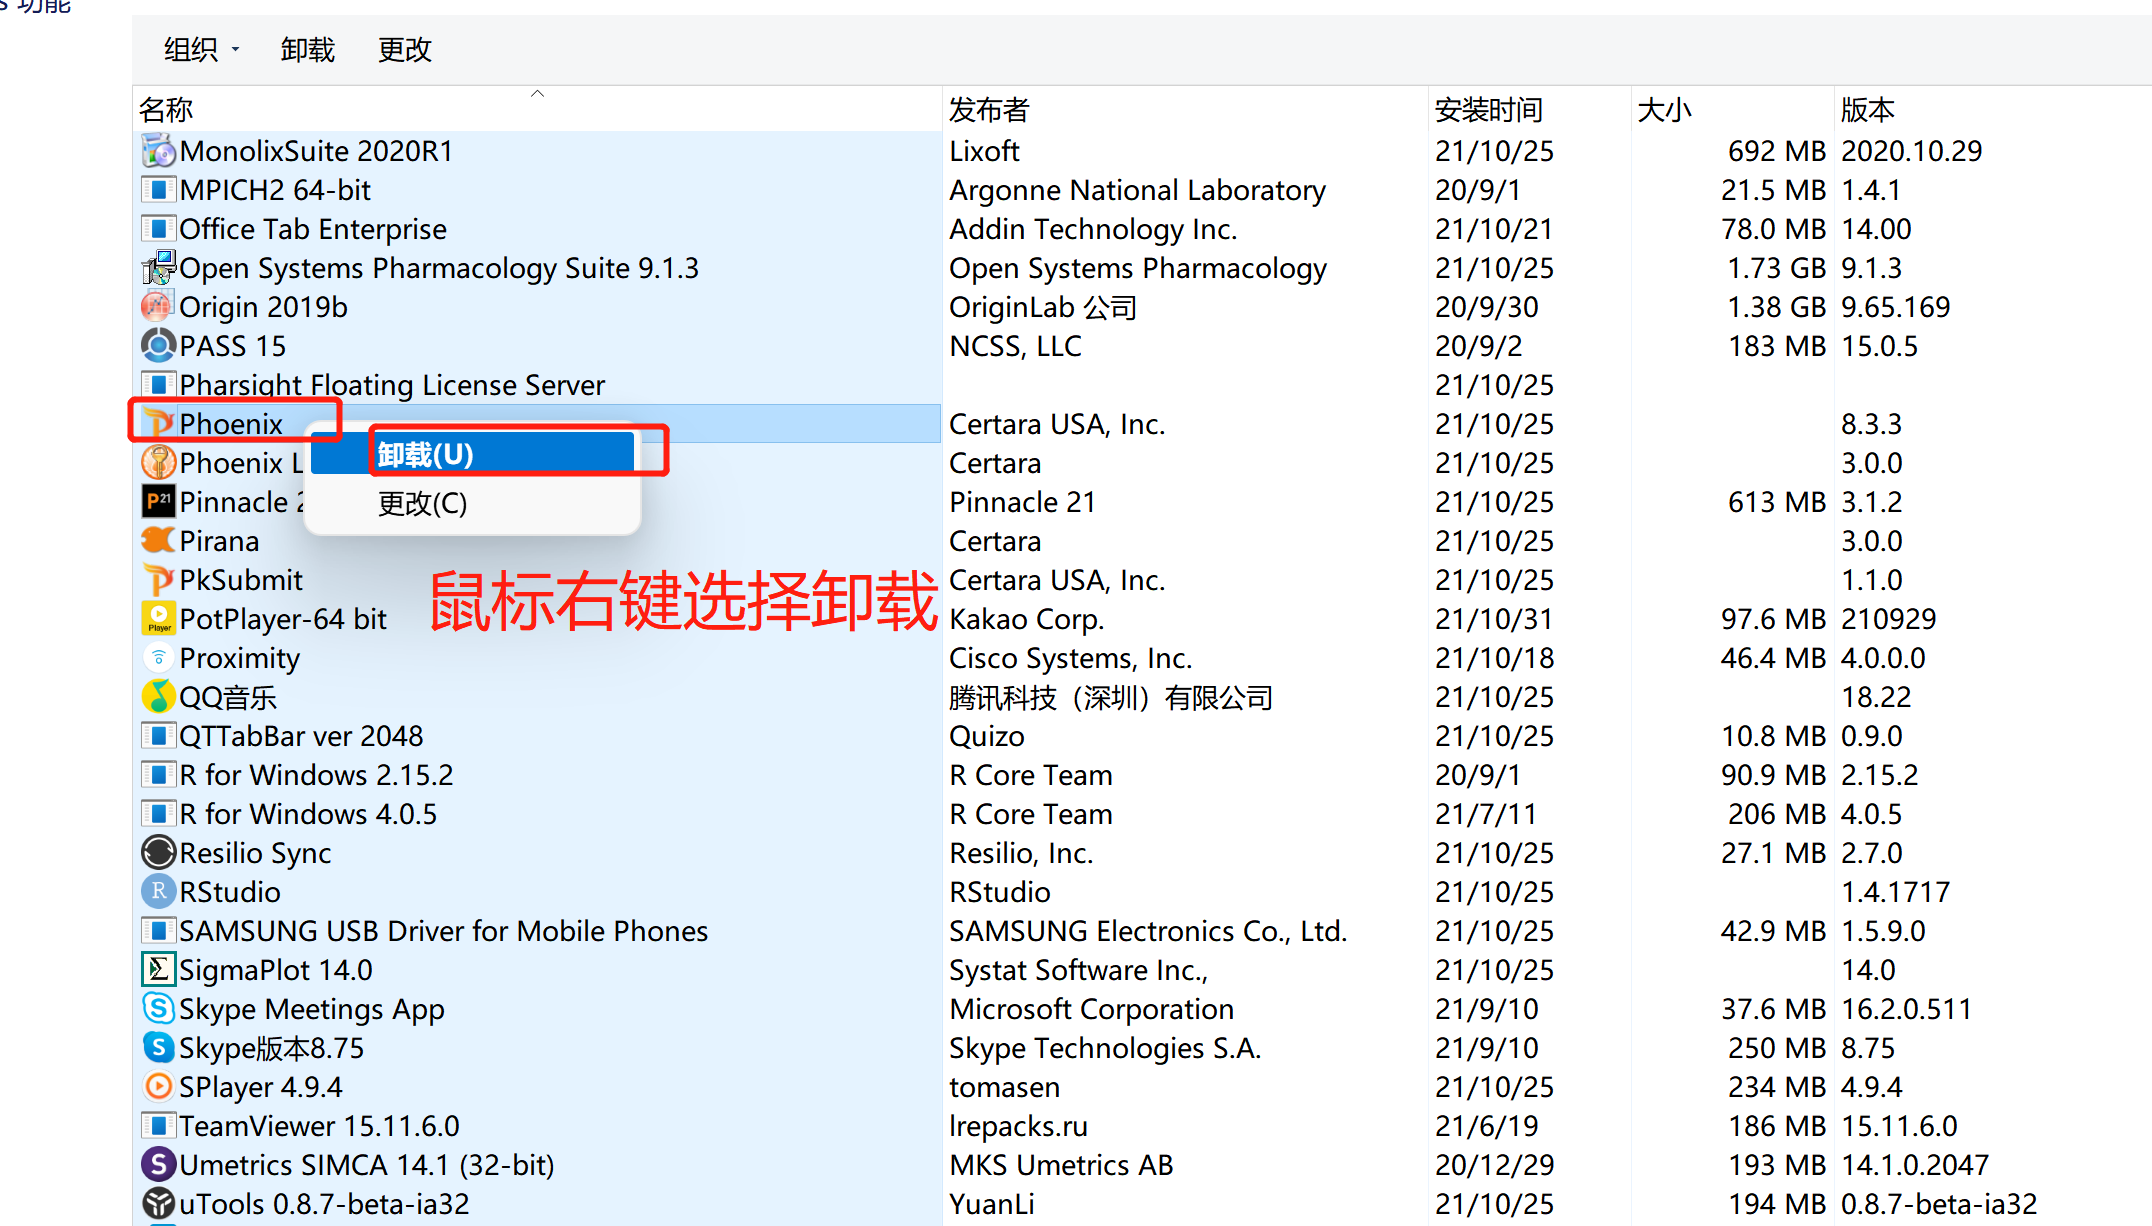Click the Kakao Corp. publisher cell
The height and width of the screenshot is (1226, 2152).
click(1027, 619)
